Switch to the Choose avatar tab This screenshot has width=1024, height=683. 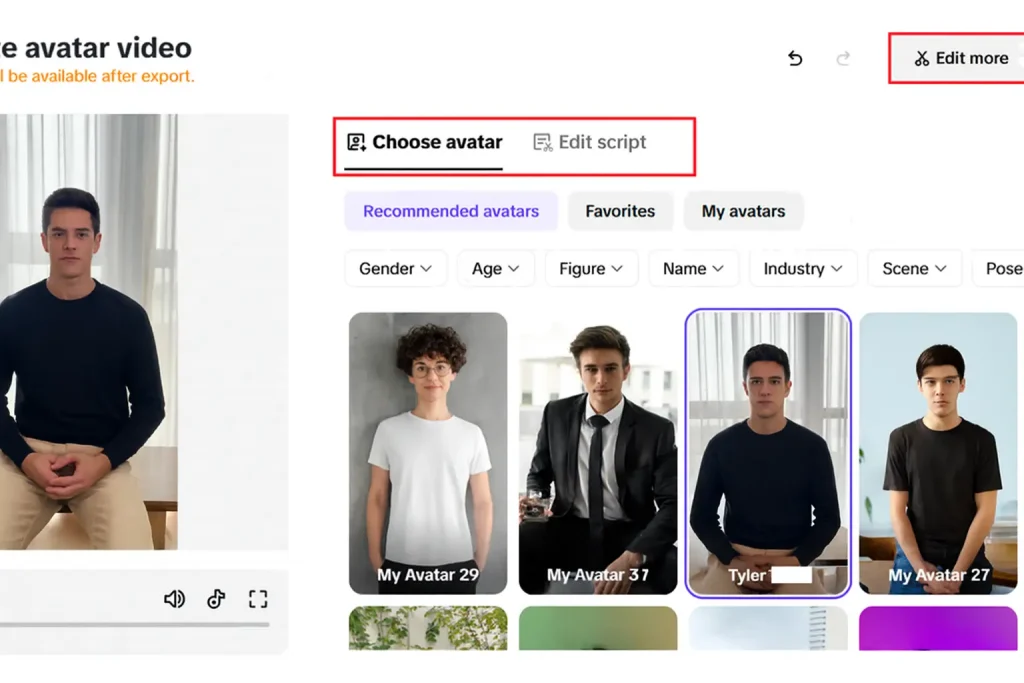(x=425, y=142)
